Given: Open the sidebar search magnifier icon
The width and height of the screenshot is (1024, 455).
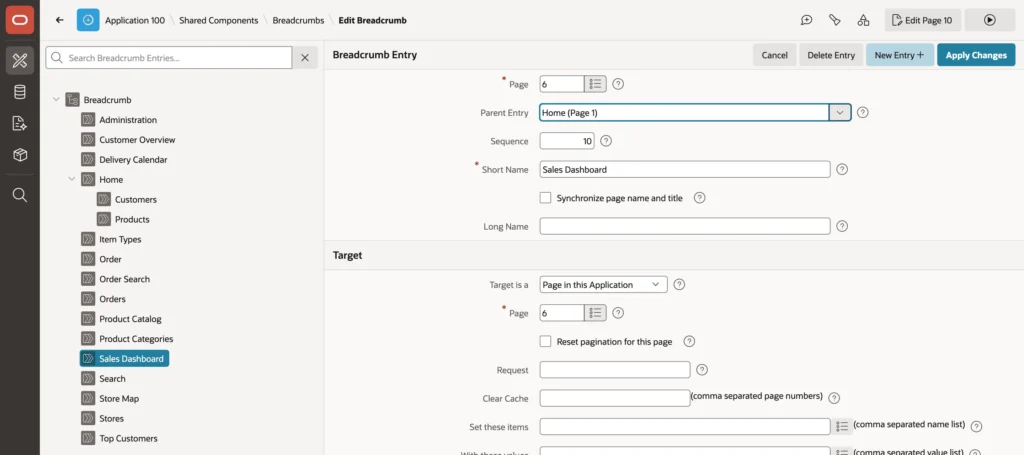Looking at the screenshot, I should tap(20, 195).
